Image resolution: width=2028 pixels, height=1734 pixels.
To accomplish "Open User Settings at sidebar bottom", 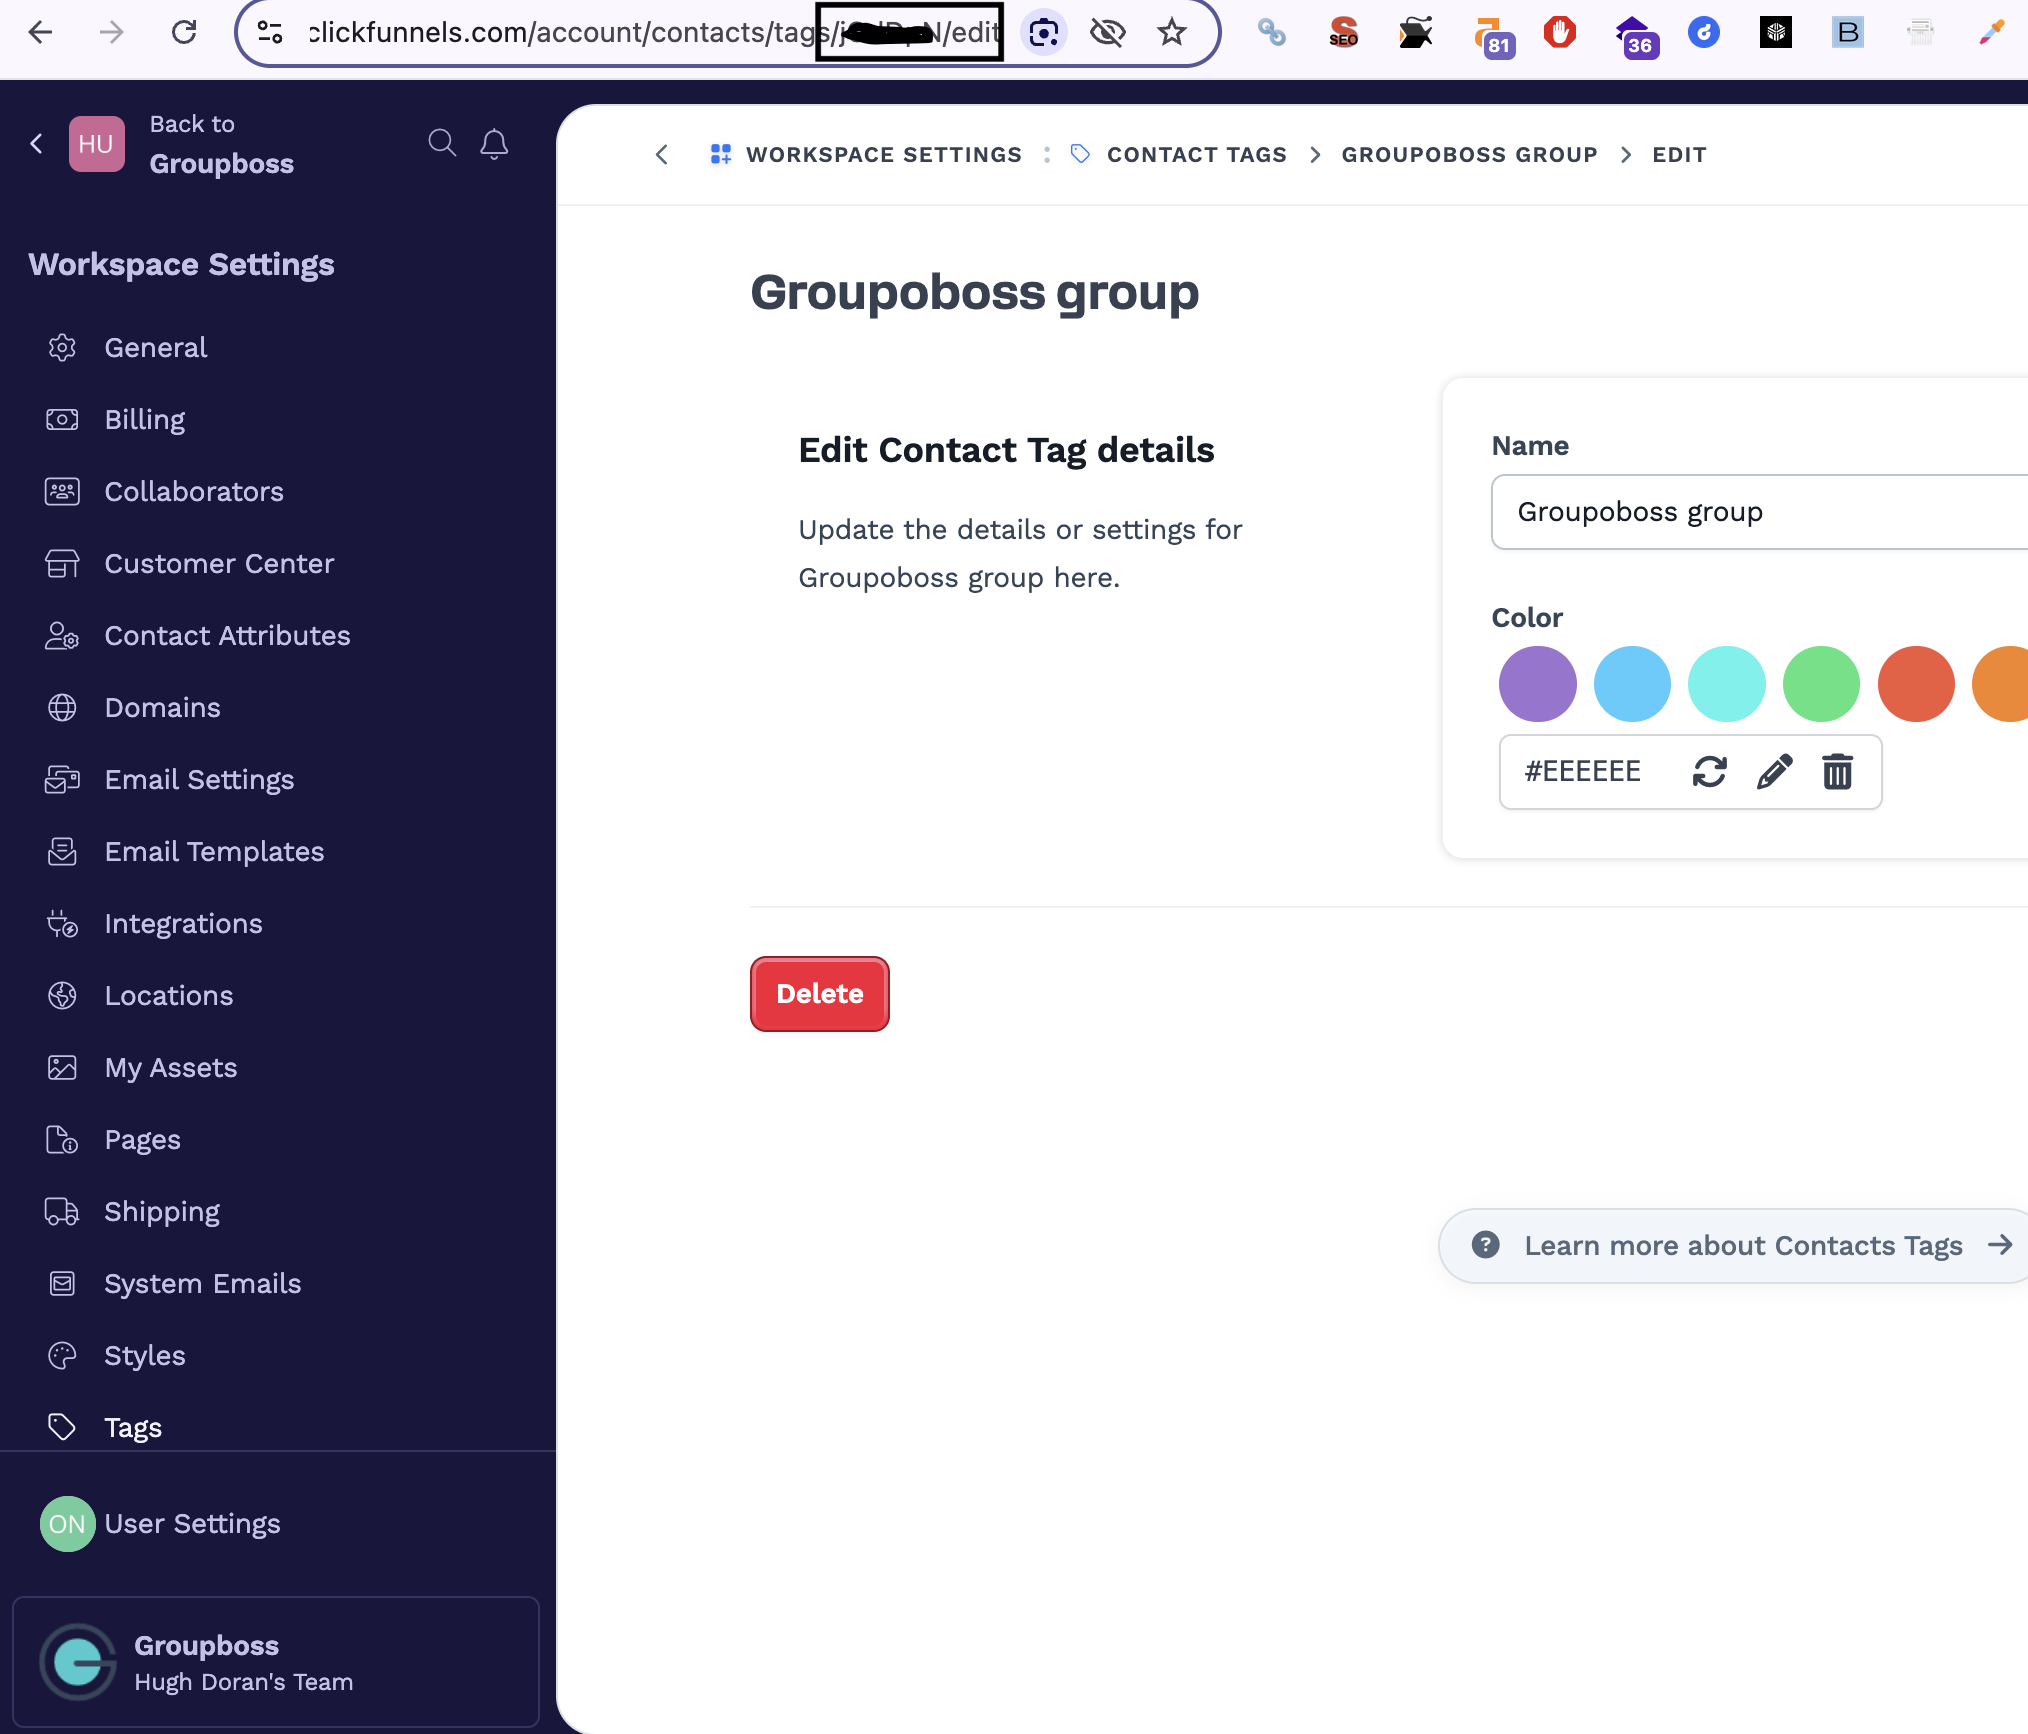I will (x=192, y=1523).
